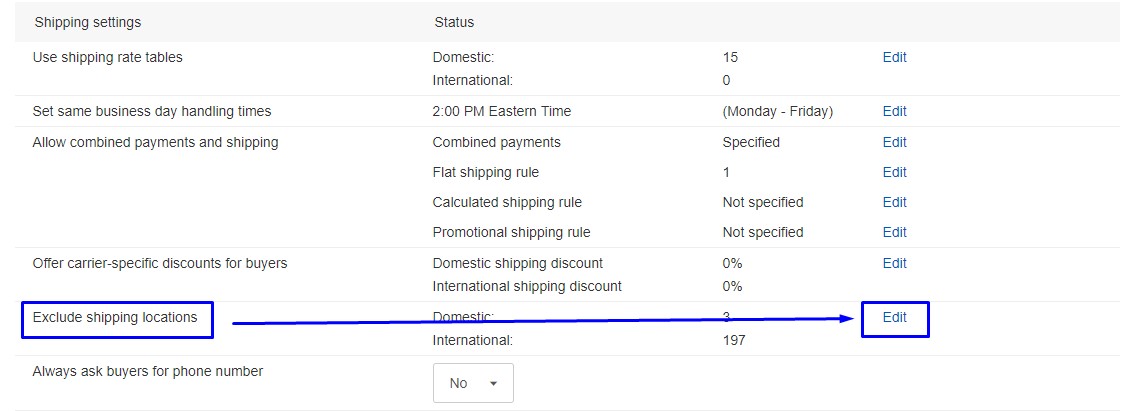Edit the Flat shipping rule
The height and width of the screenshot is (411, 1135).
click(894, 172)
